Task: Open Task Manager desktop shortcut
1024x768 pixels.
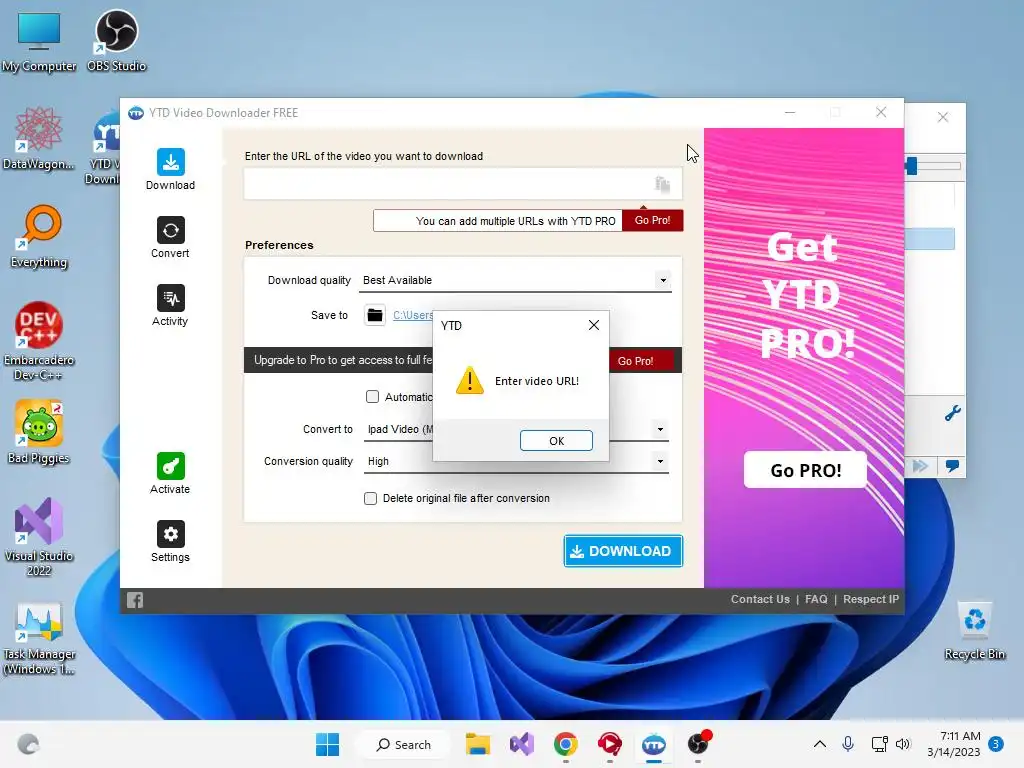Action: click(x=39, y=639)
